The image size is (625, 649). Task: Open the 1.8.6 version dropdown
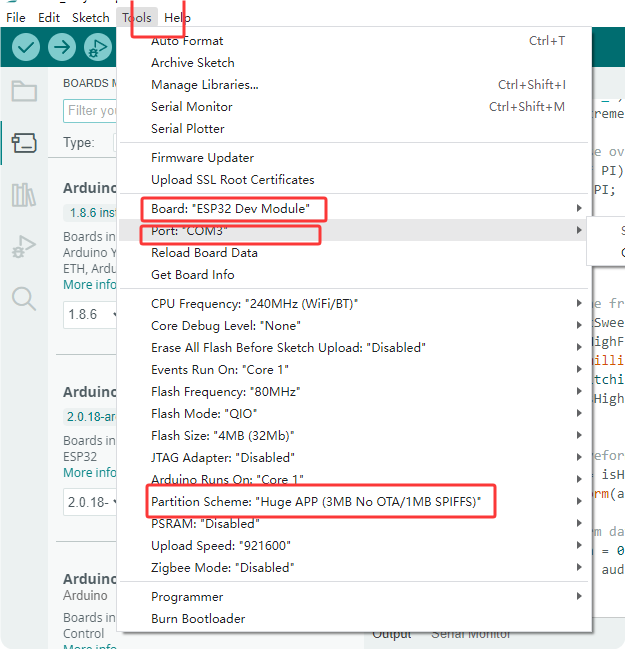(90, 315)
